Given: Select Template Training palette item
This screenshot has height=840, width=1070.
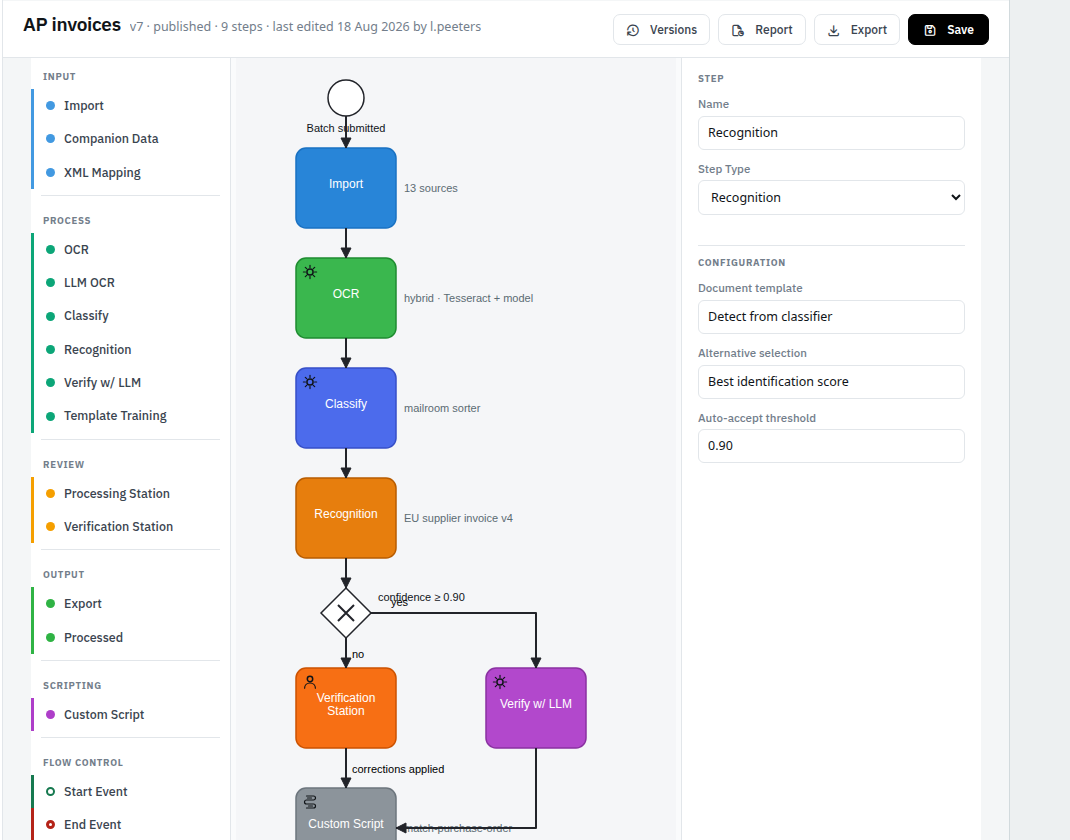Looking at the screenshot, I should click(x=127, y=416).
